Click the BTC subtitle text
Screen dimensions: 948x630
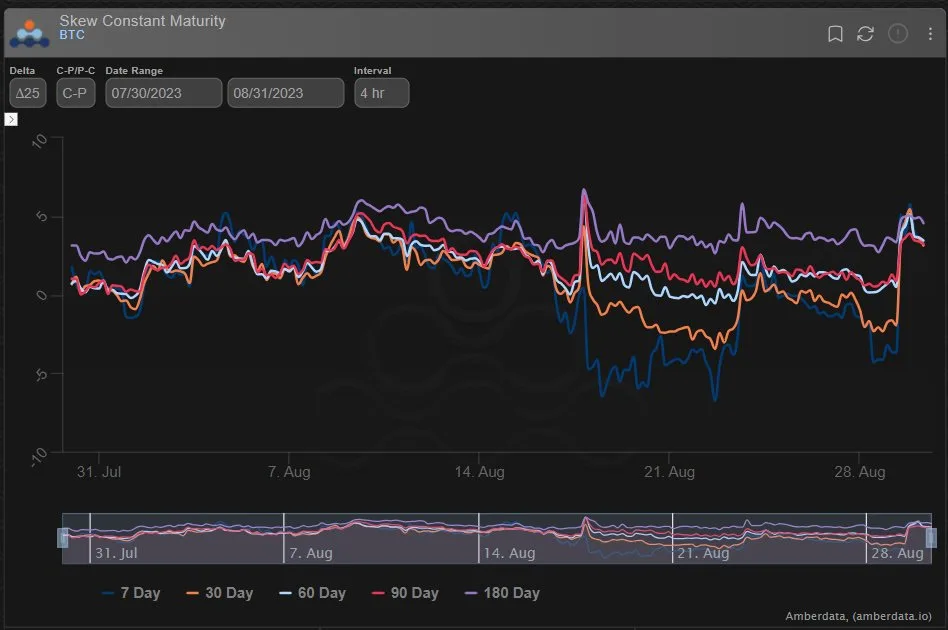[x=72, y=35]
